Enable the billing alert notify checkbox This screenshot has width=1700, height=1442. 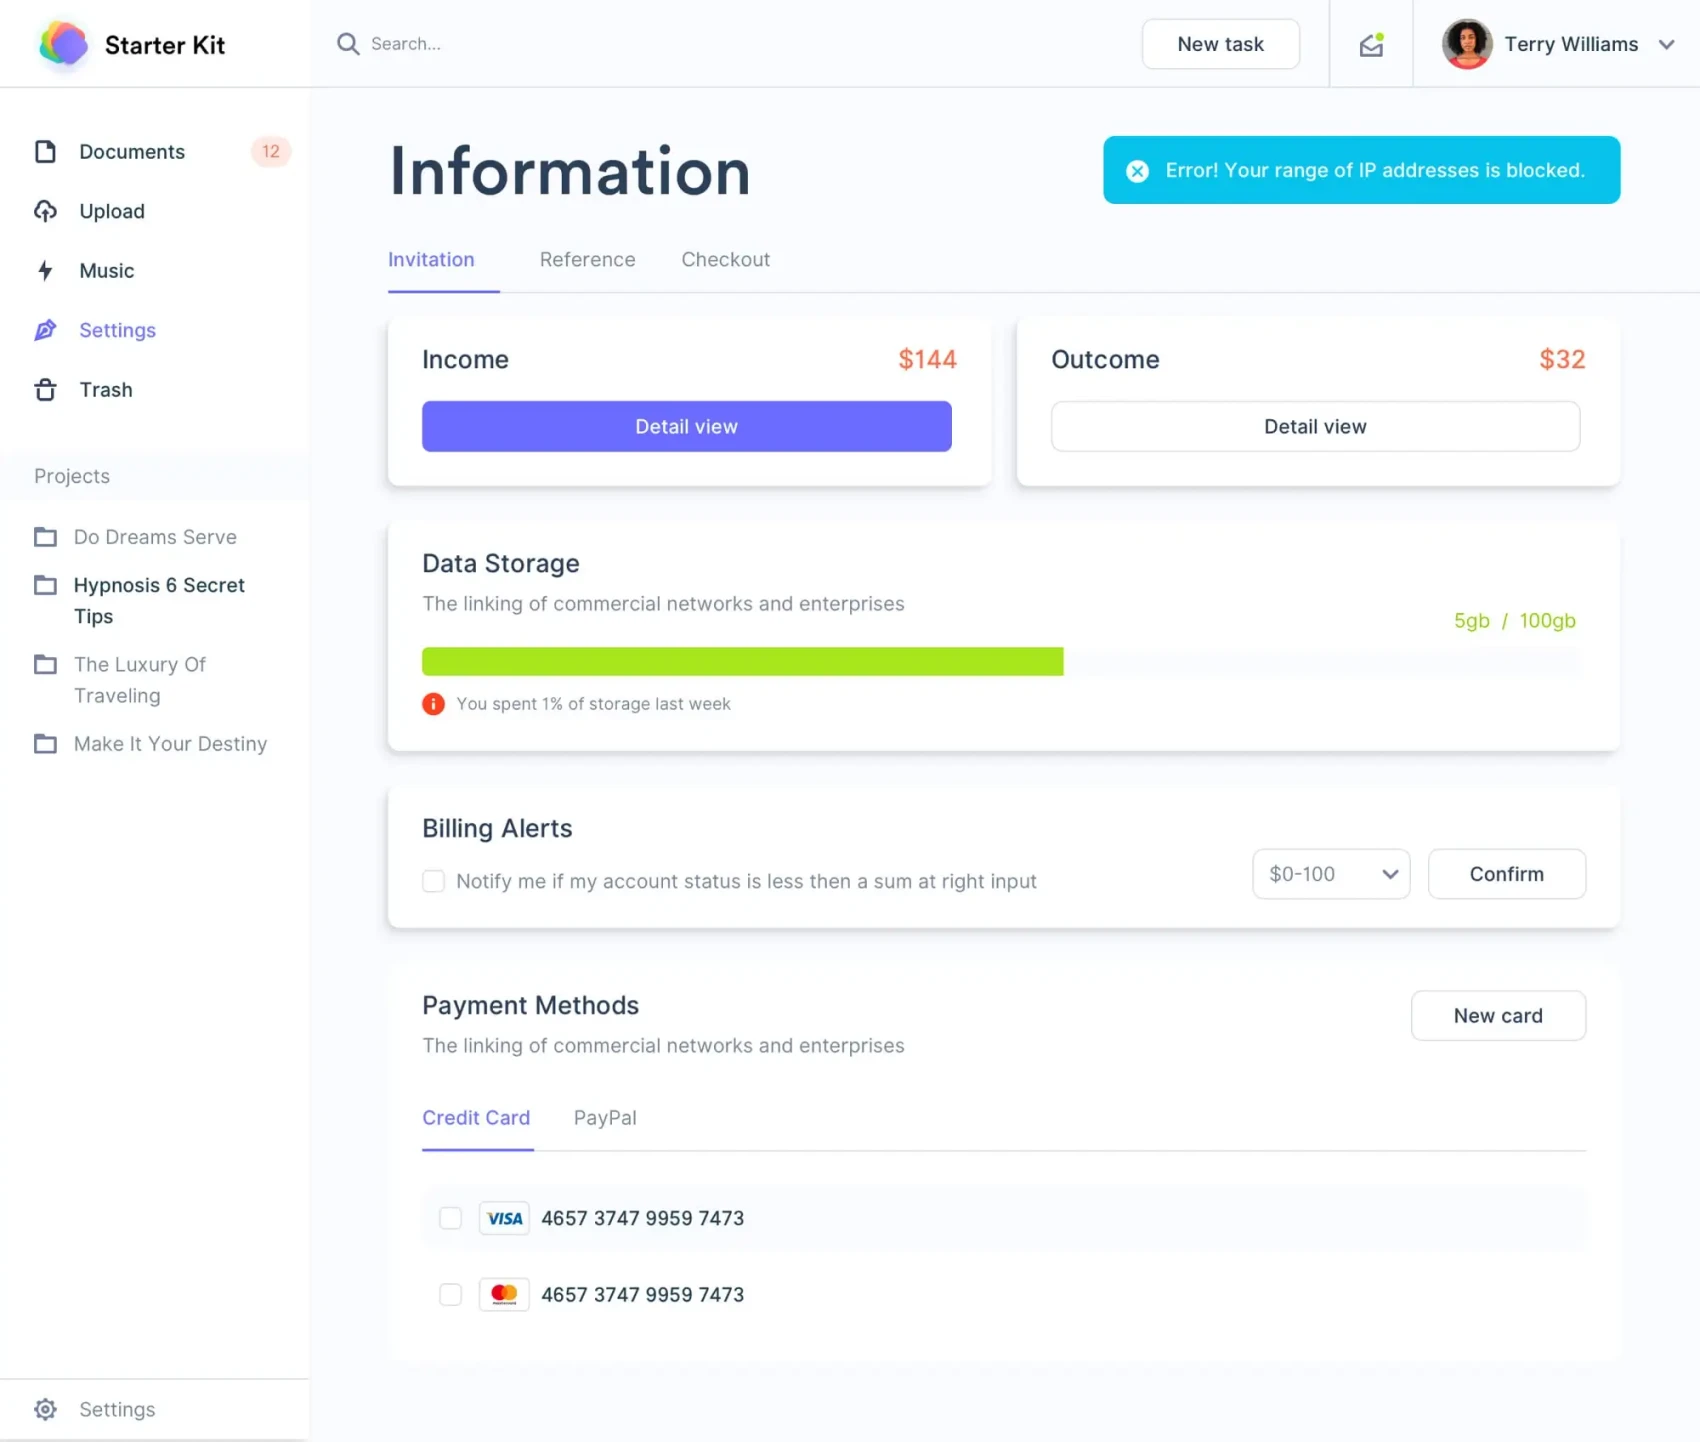[x=433, y=881]
